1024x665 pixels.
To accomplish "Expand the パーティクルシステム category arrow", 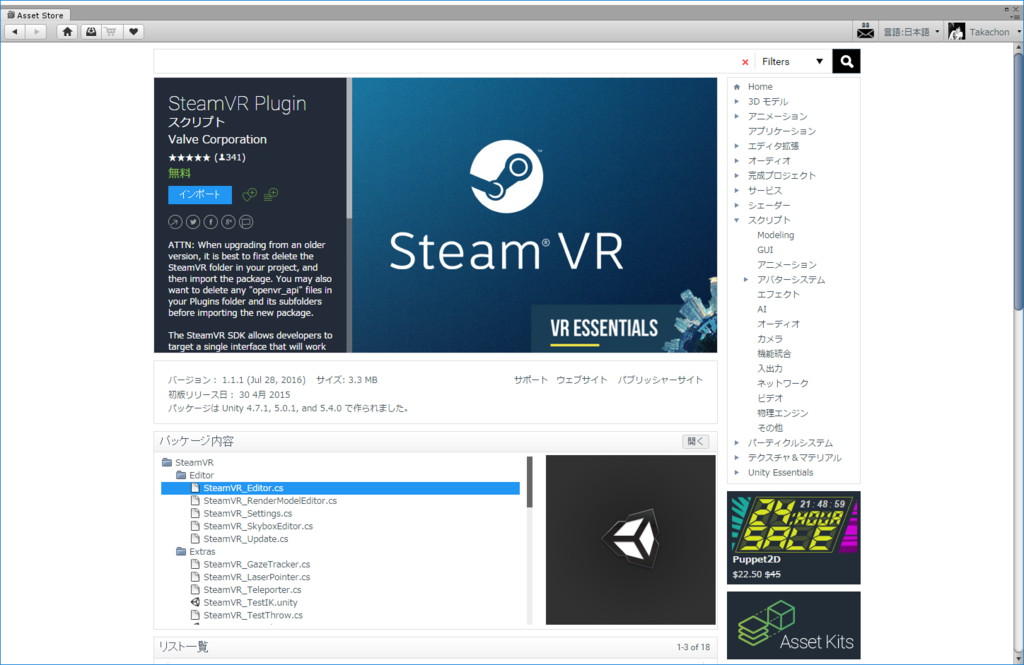I will pyautogui.click(x=737, y=443).
